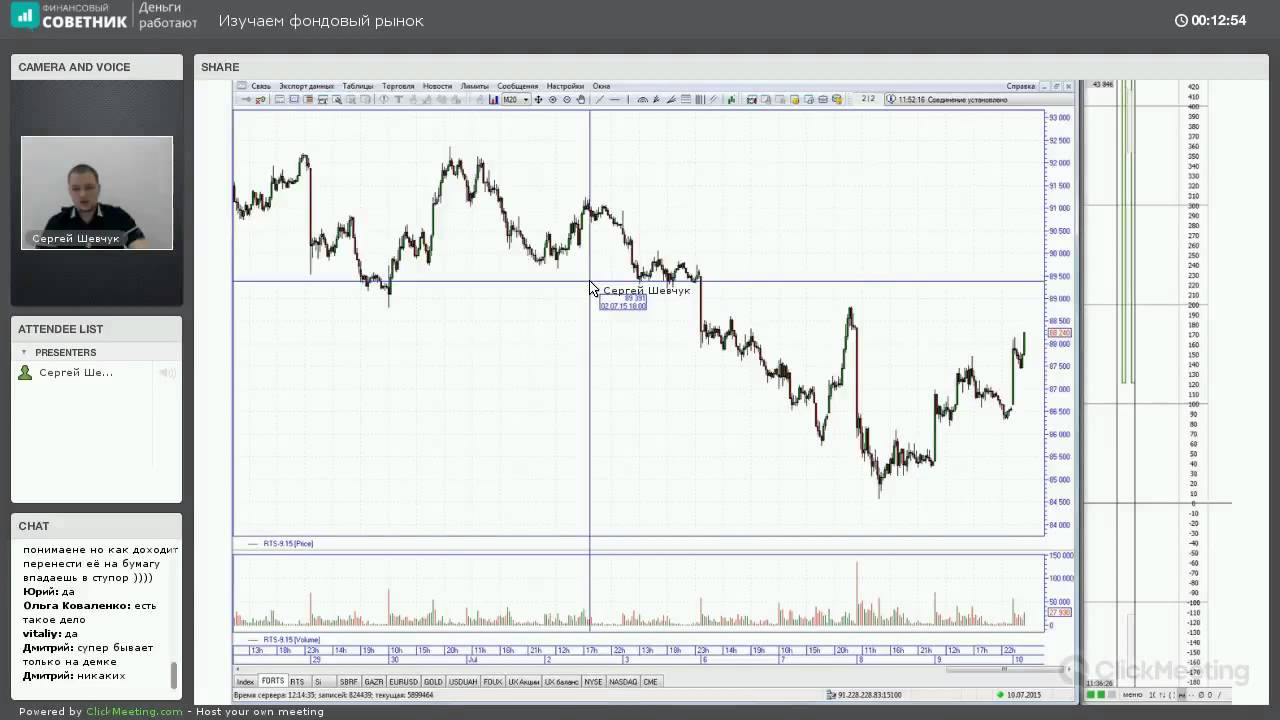Select the four-arrow crosshair move tool
The width and height of the screenshot is (1280, 720).
[538, 99]
